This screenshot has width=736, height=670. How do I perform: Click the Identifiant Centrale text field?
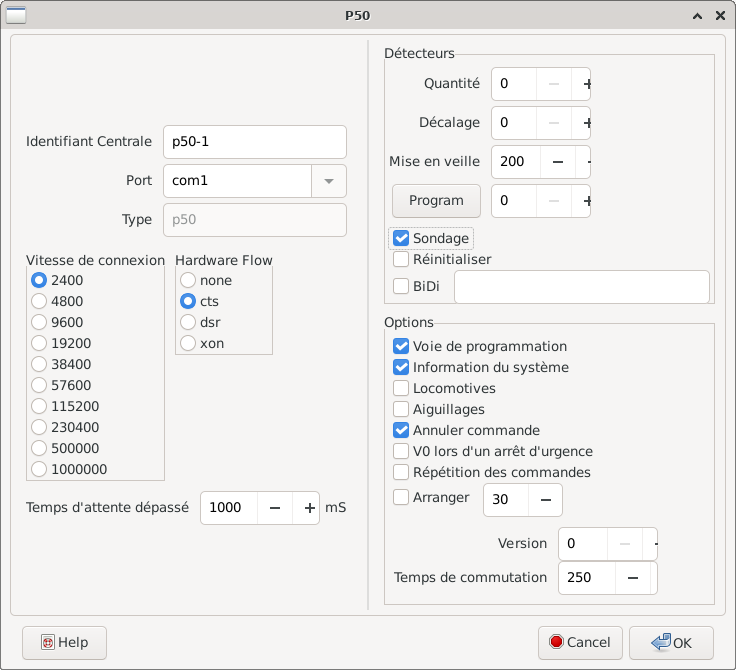coord(254,142)
